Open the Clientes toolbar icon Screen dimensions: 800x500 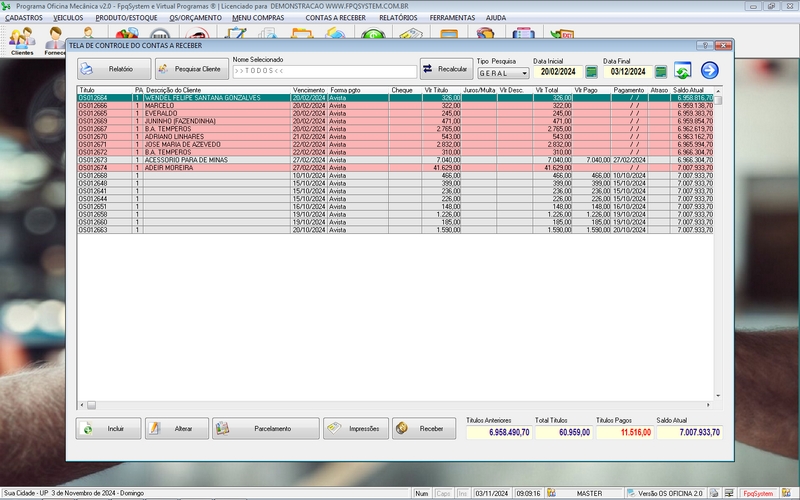[x=22, y=40]
